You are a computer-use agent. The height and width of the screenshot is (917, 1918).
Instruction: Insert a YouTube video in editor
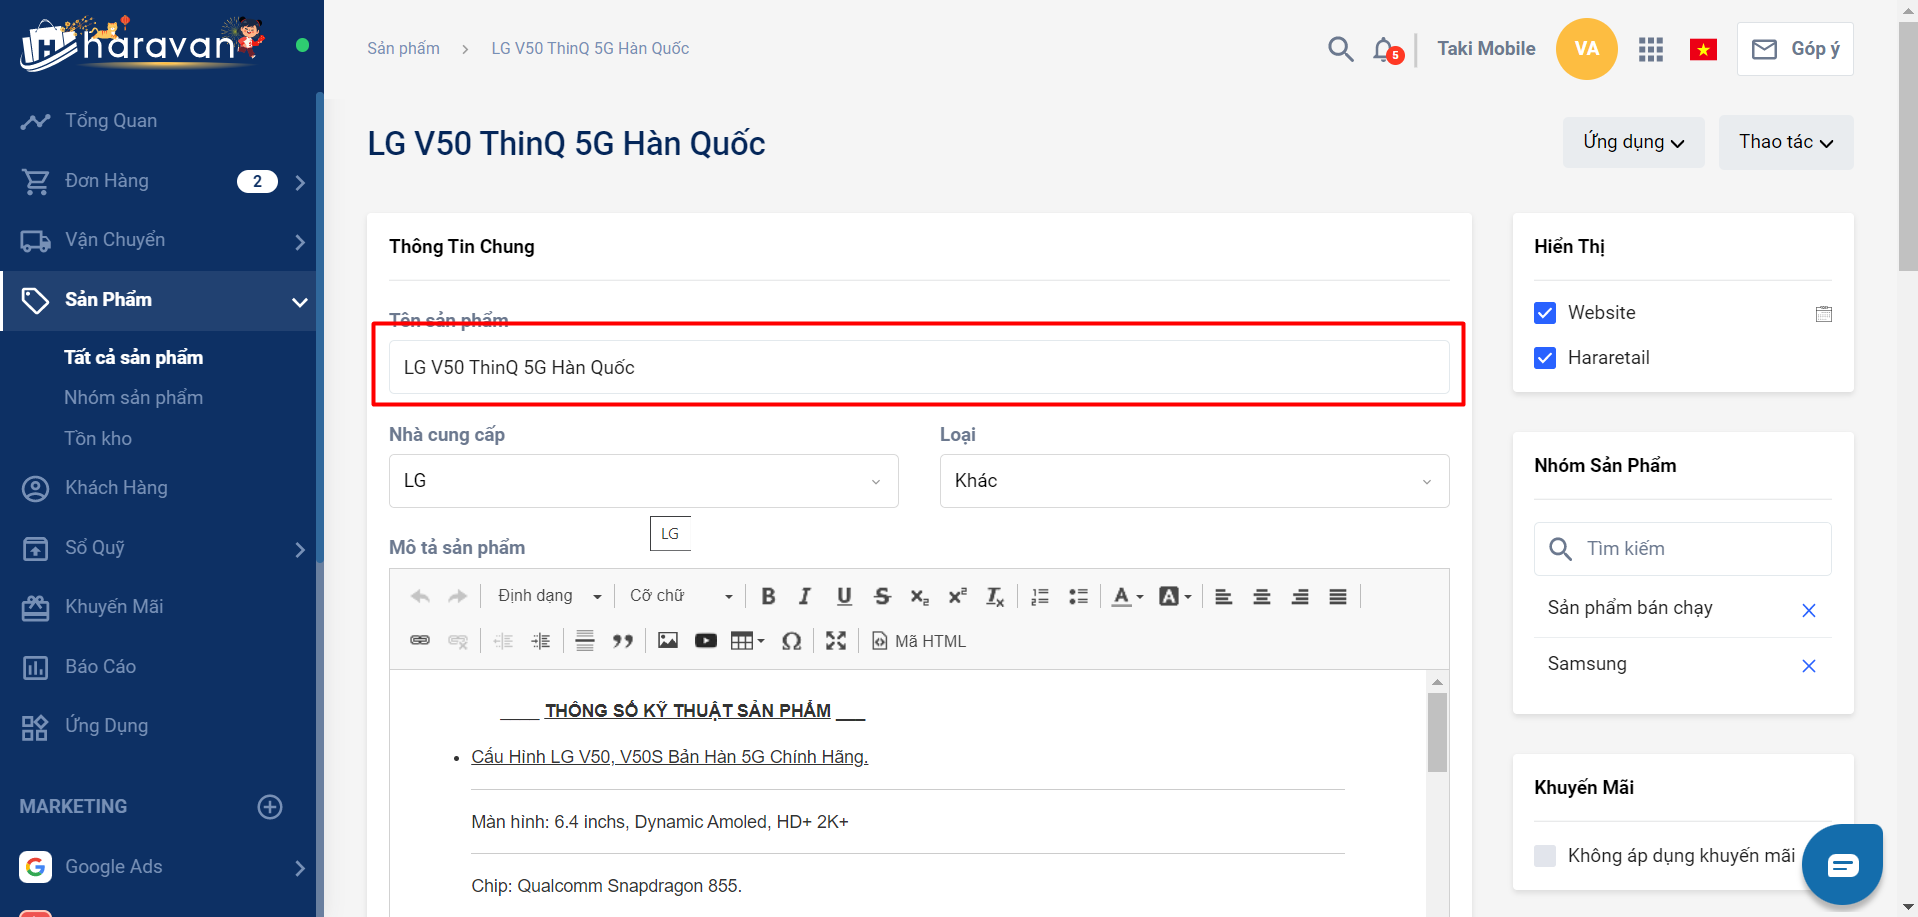706,641
